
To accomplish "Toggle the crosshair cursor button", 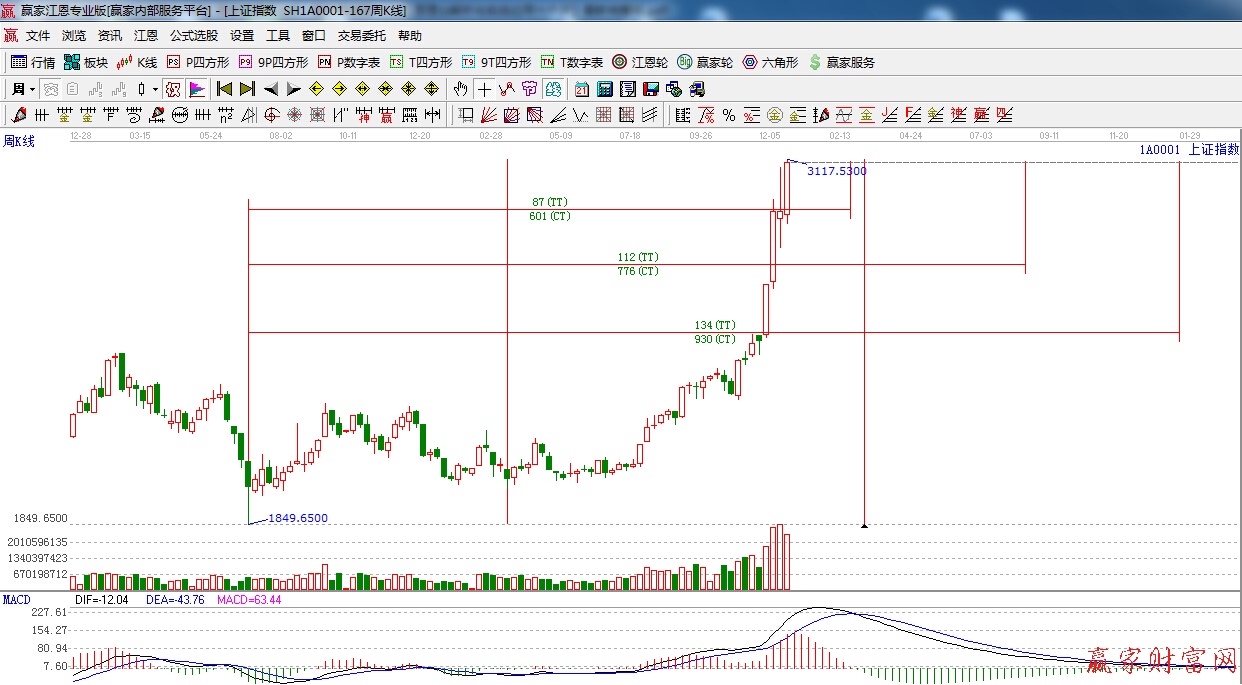I will [x=484, y=89].
